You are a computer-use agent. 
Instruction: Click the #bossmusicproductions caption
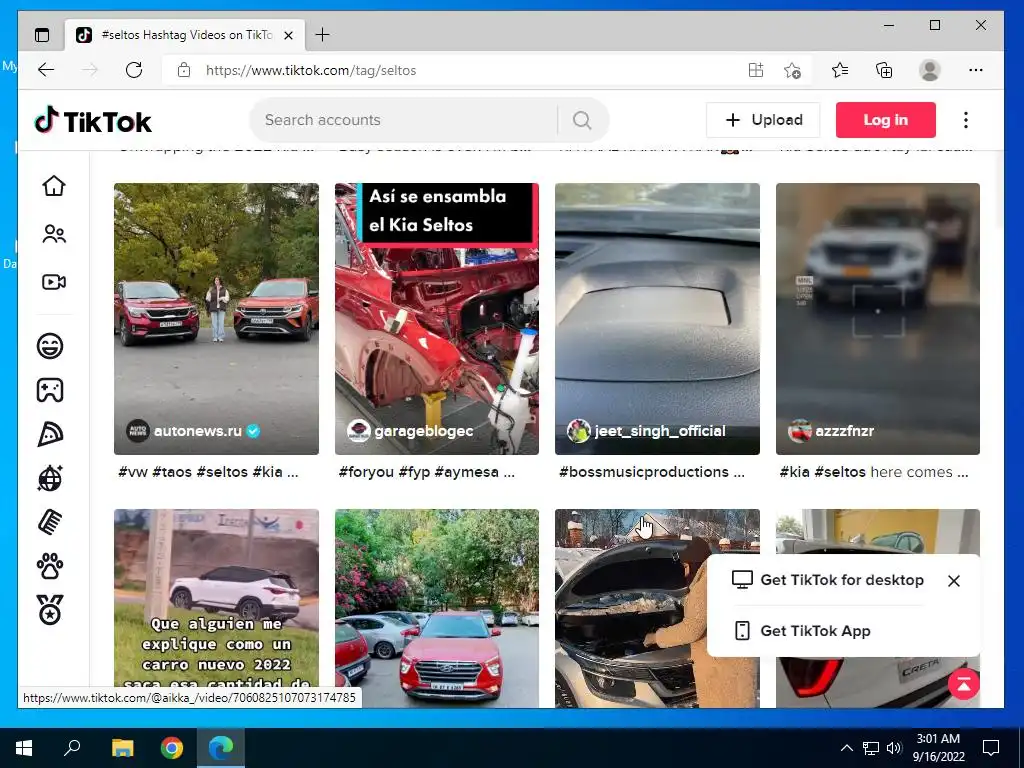[652, 472]
